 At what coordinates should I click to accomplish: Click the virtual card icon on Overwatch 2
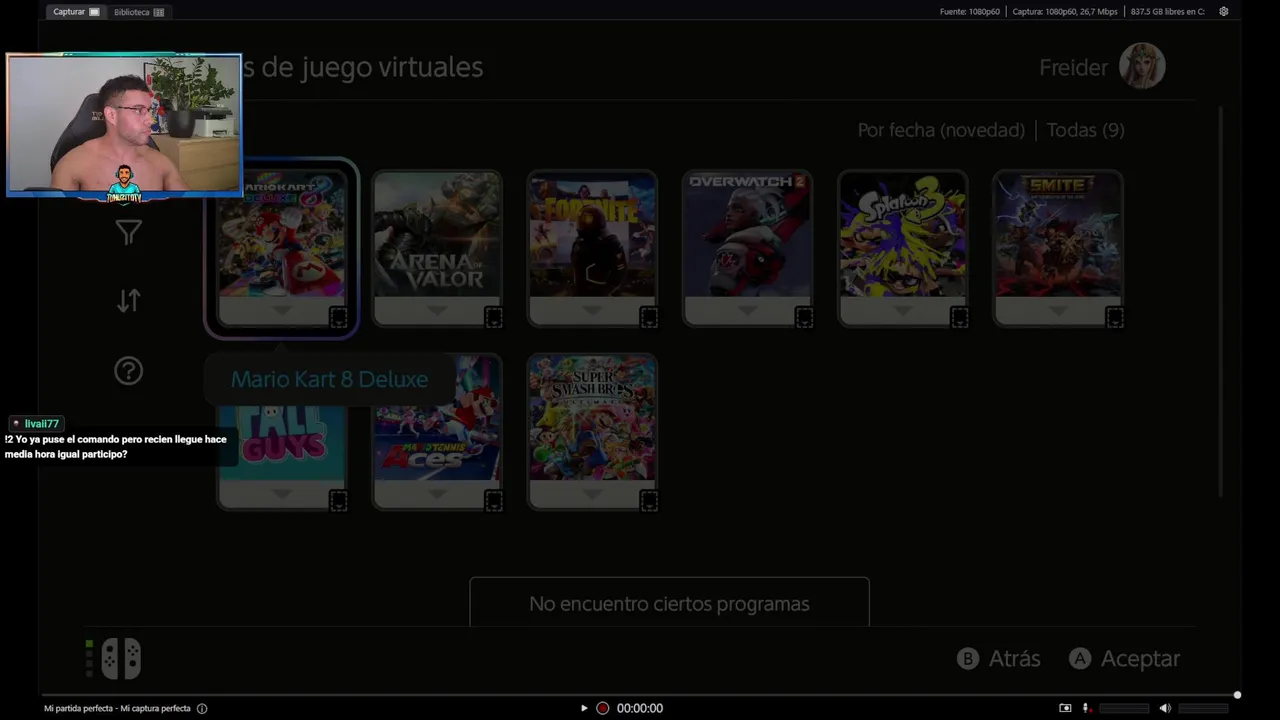tap(803, 318)
